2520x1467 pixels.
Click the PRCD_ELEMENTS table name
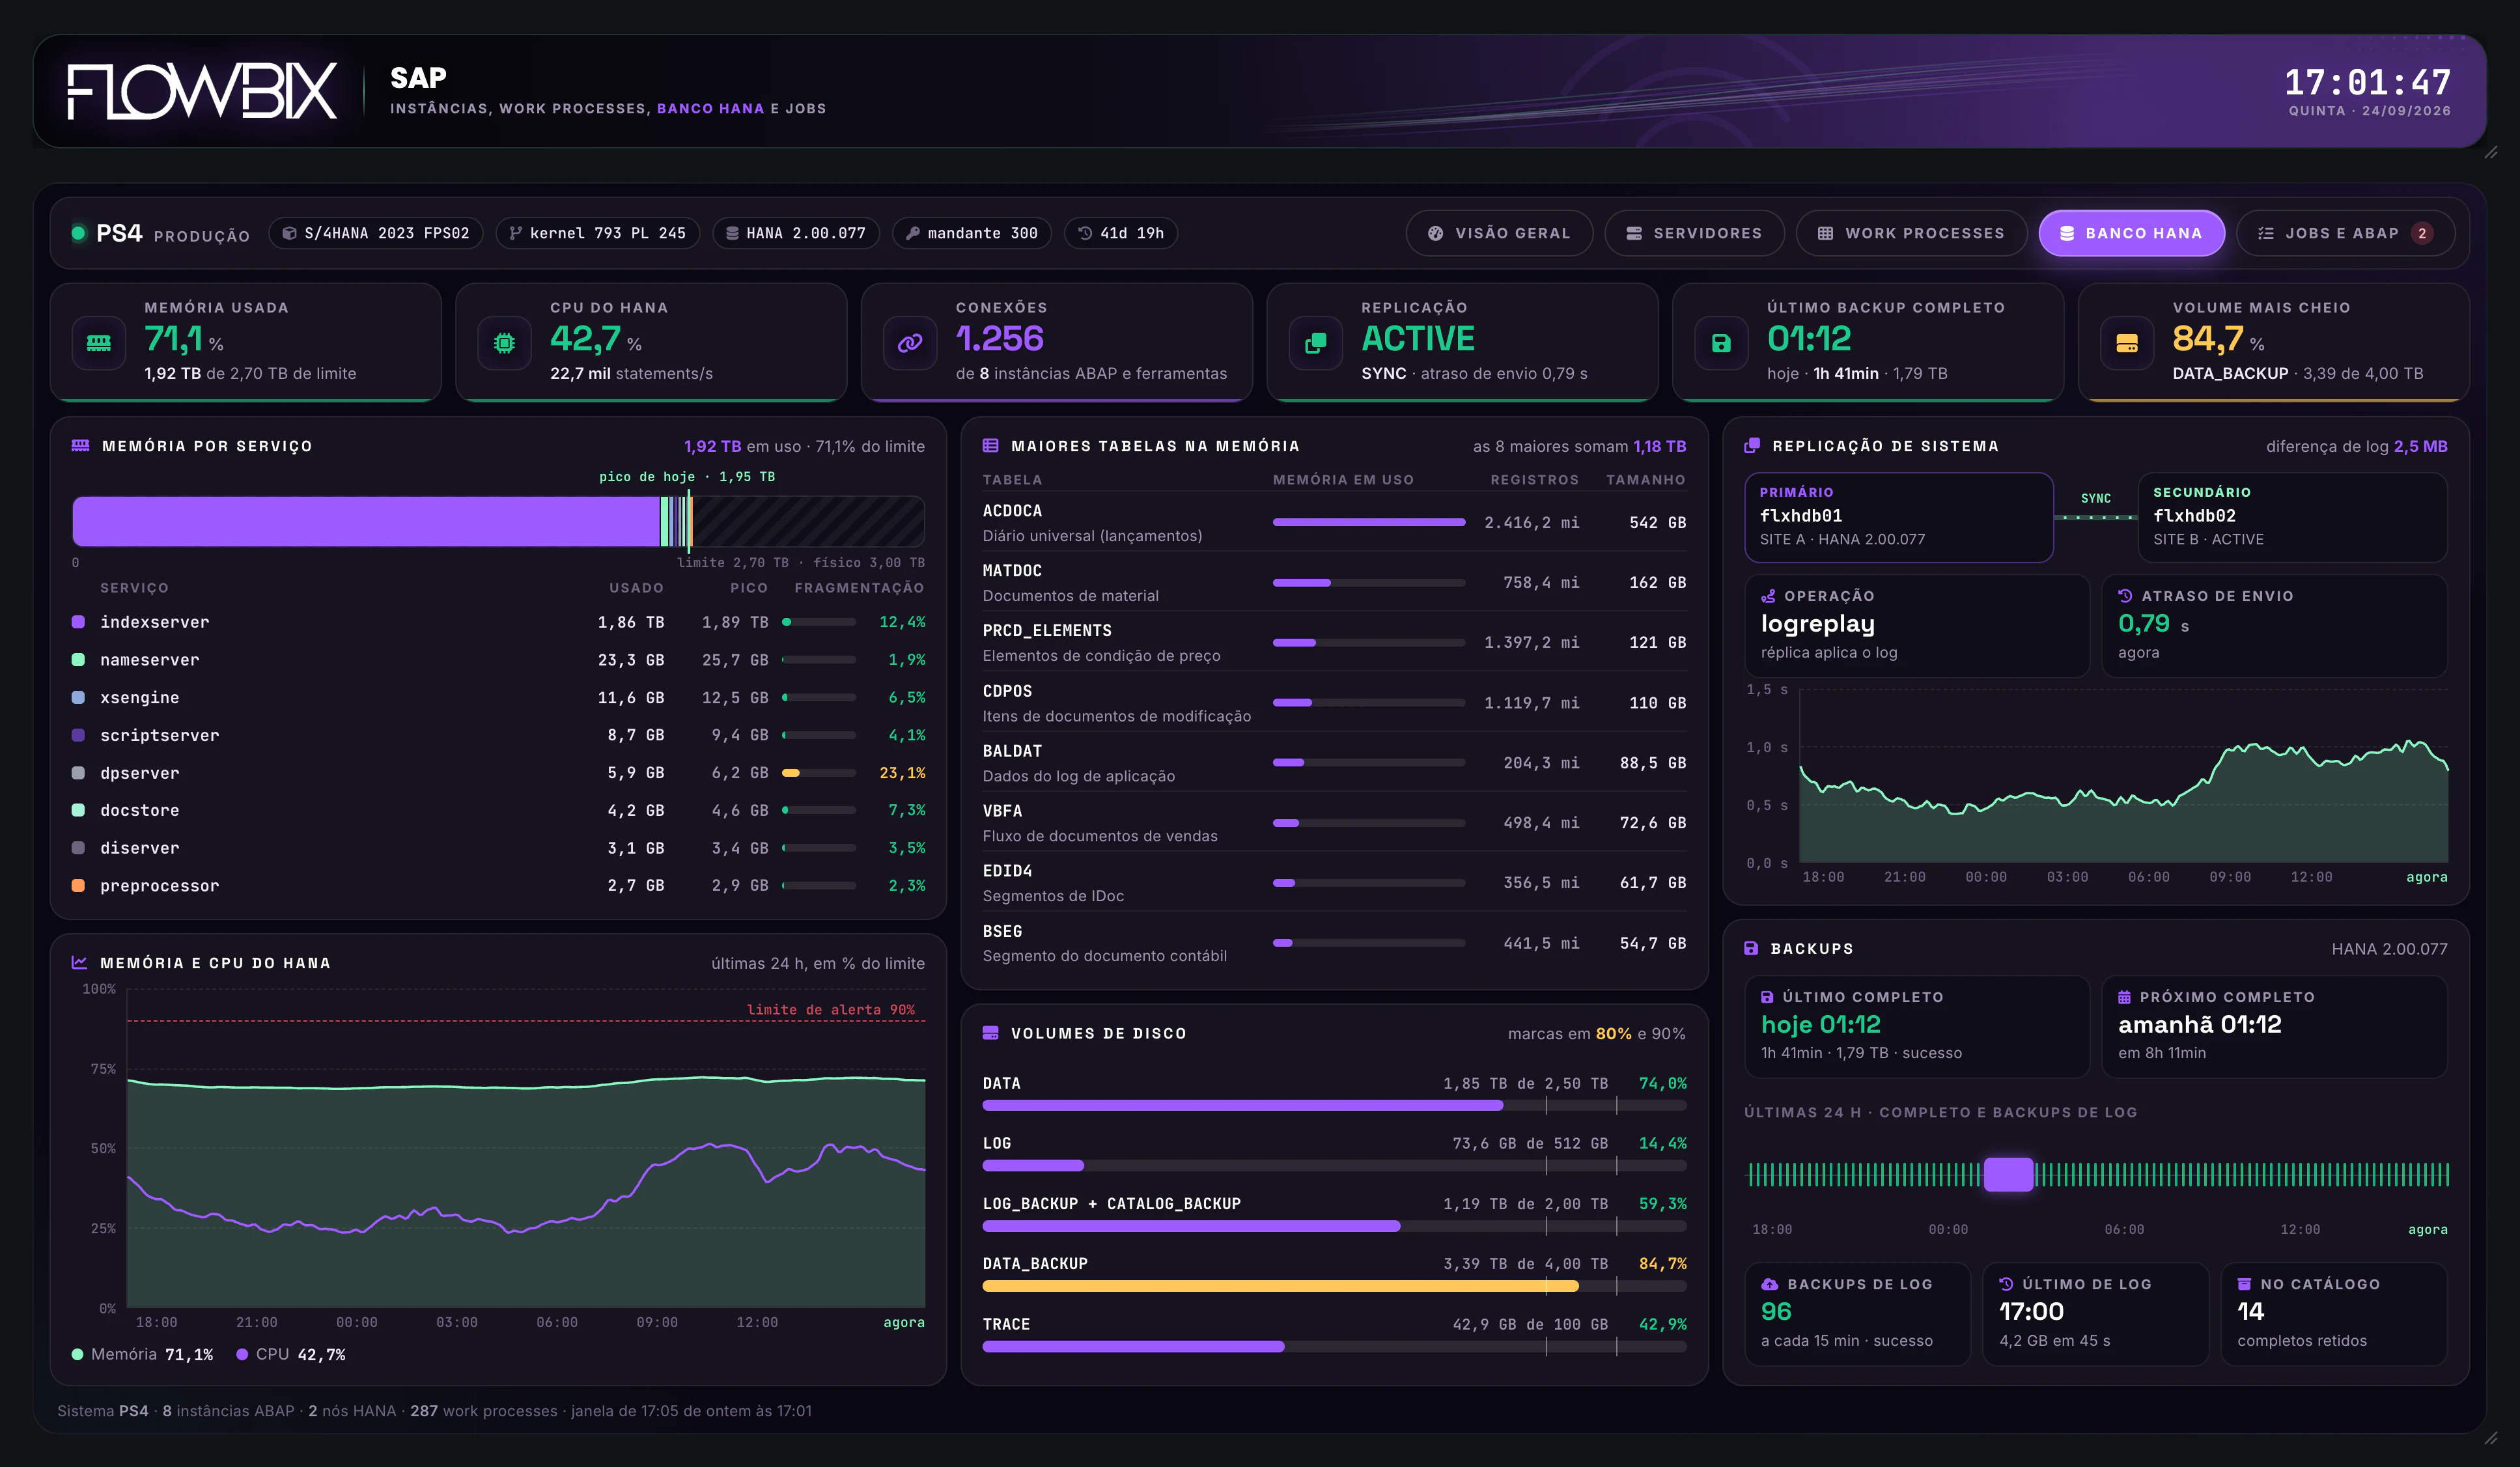[x=1047, y=631]
